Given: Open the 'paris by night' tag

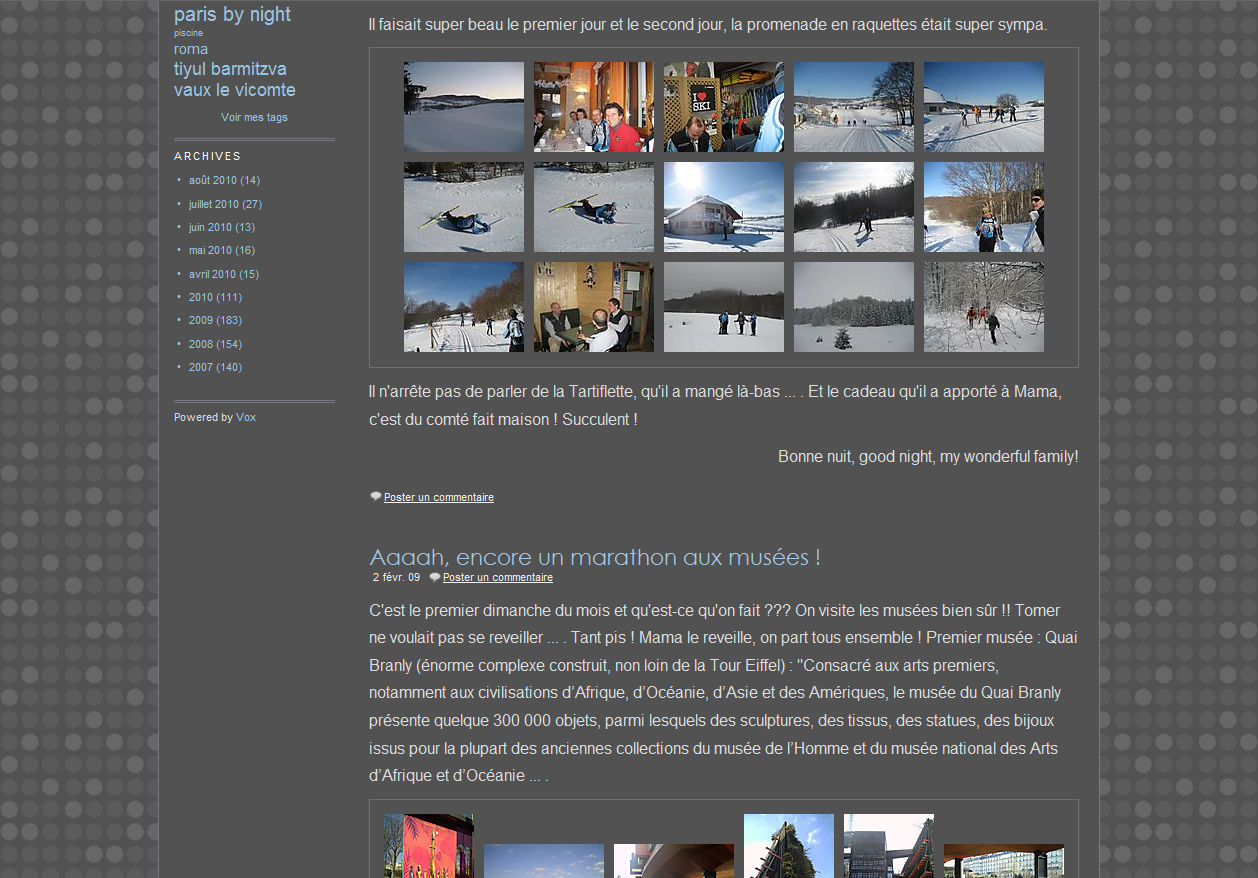Looking at the screenshot, I should tap(232, 14).
